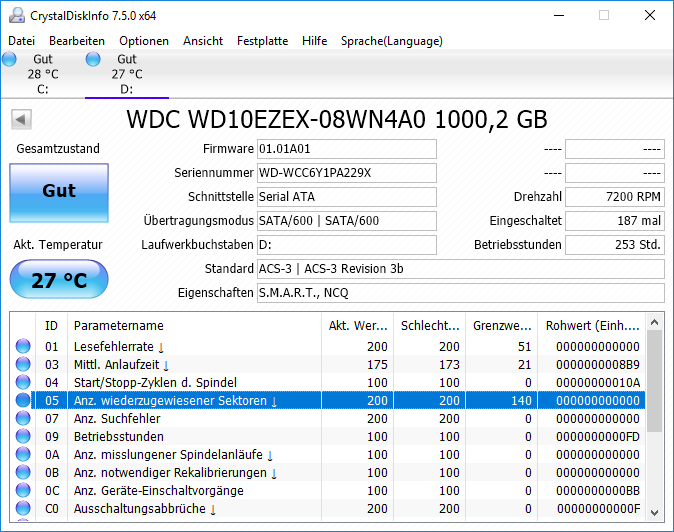Click the CrystalDiskInfo app icon in title bar
This screenshot has height=532, width=674.
[x=17, y=15]
